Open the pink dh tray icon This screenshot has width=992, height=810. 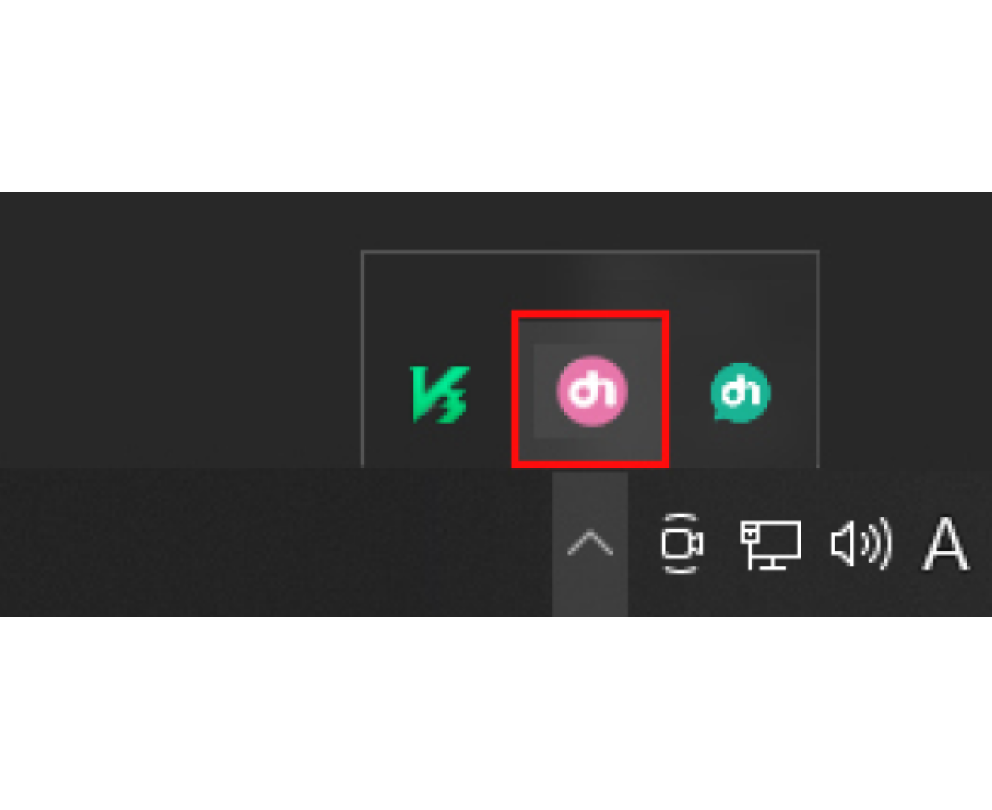tap(592, 391)
